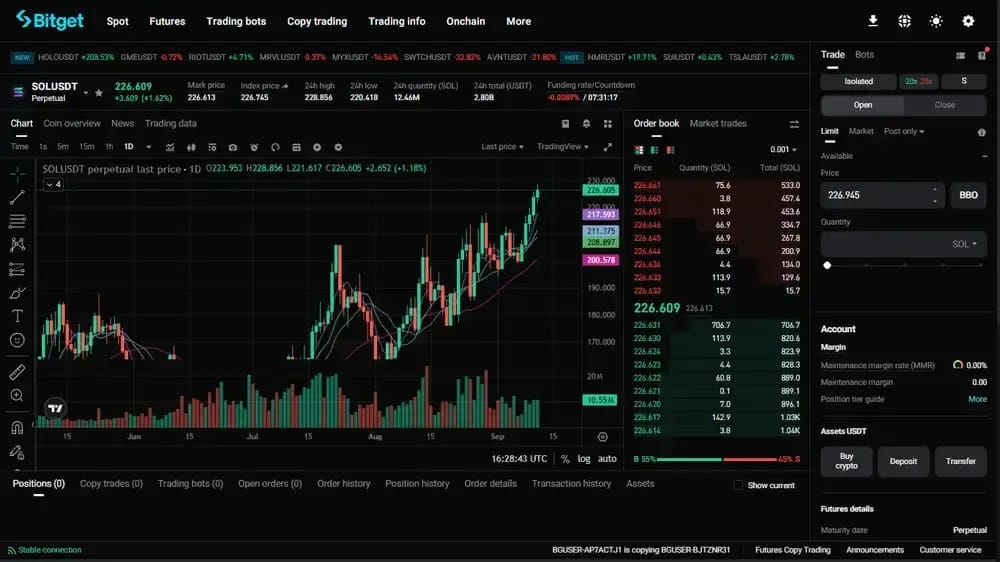Open the Post only order type dropdown
Screen dimensions: 1000x562
click(x=904, y=131)
